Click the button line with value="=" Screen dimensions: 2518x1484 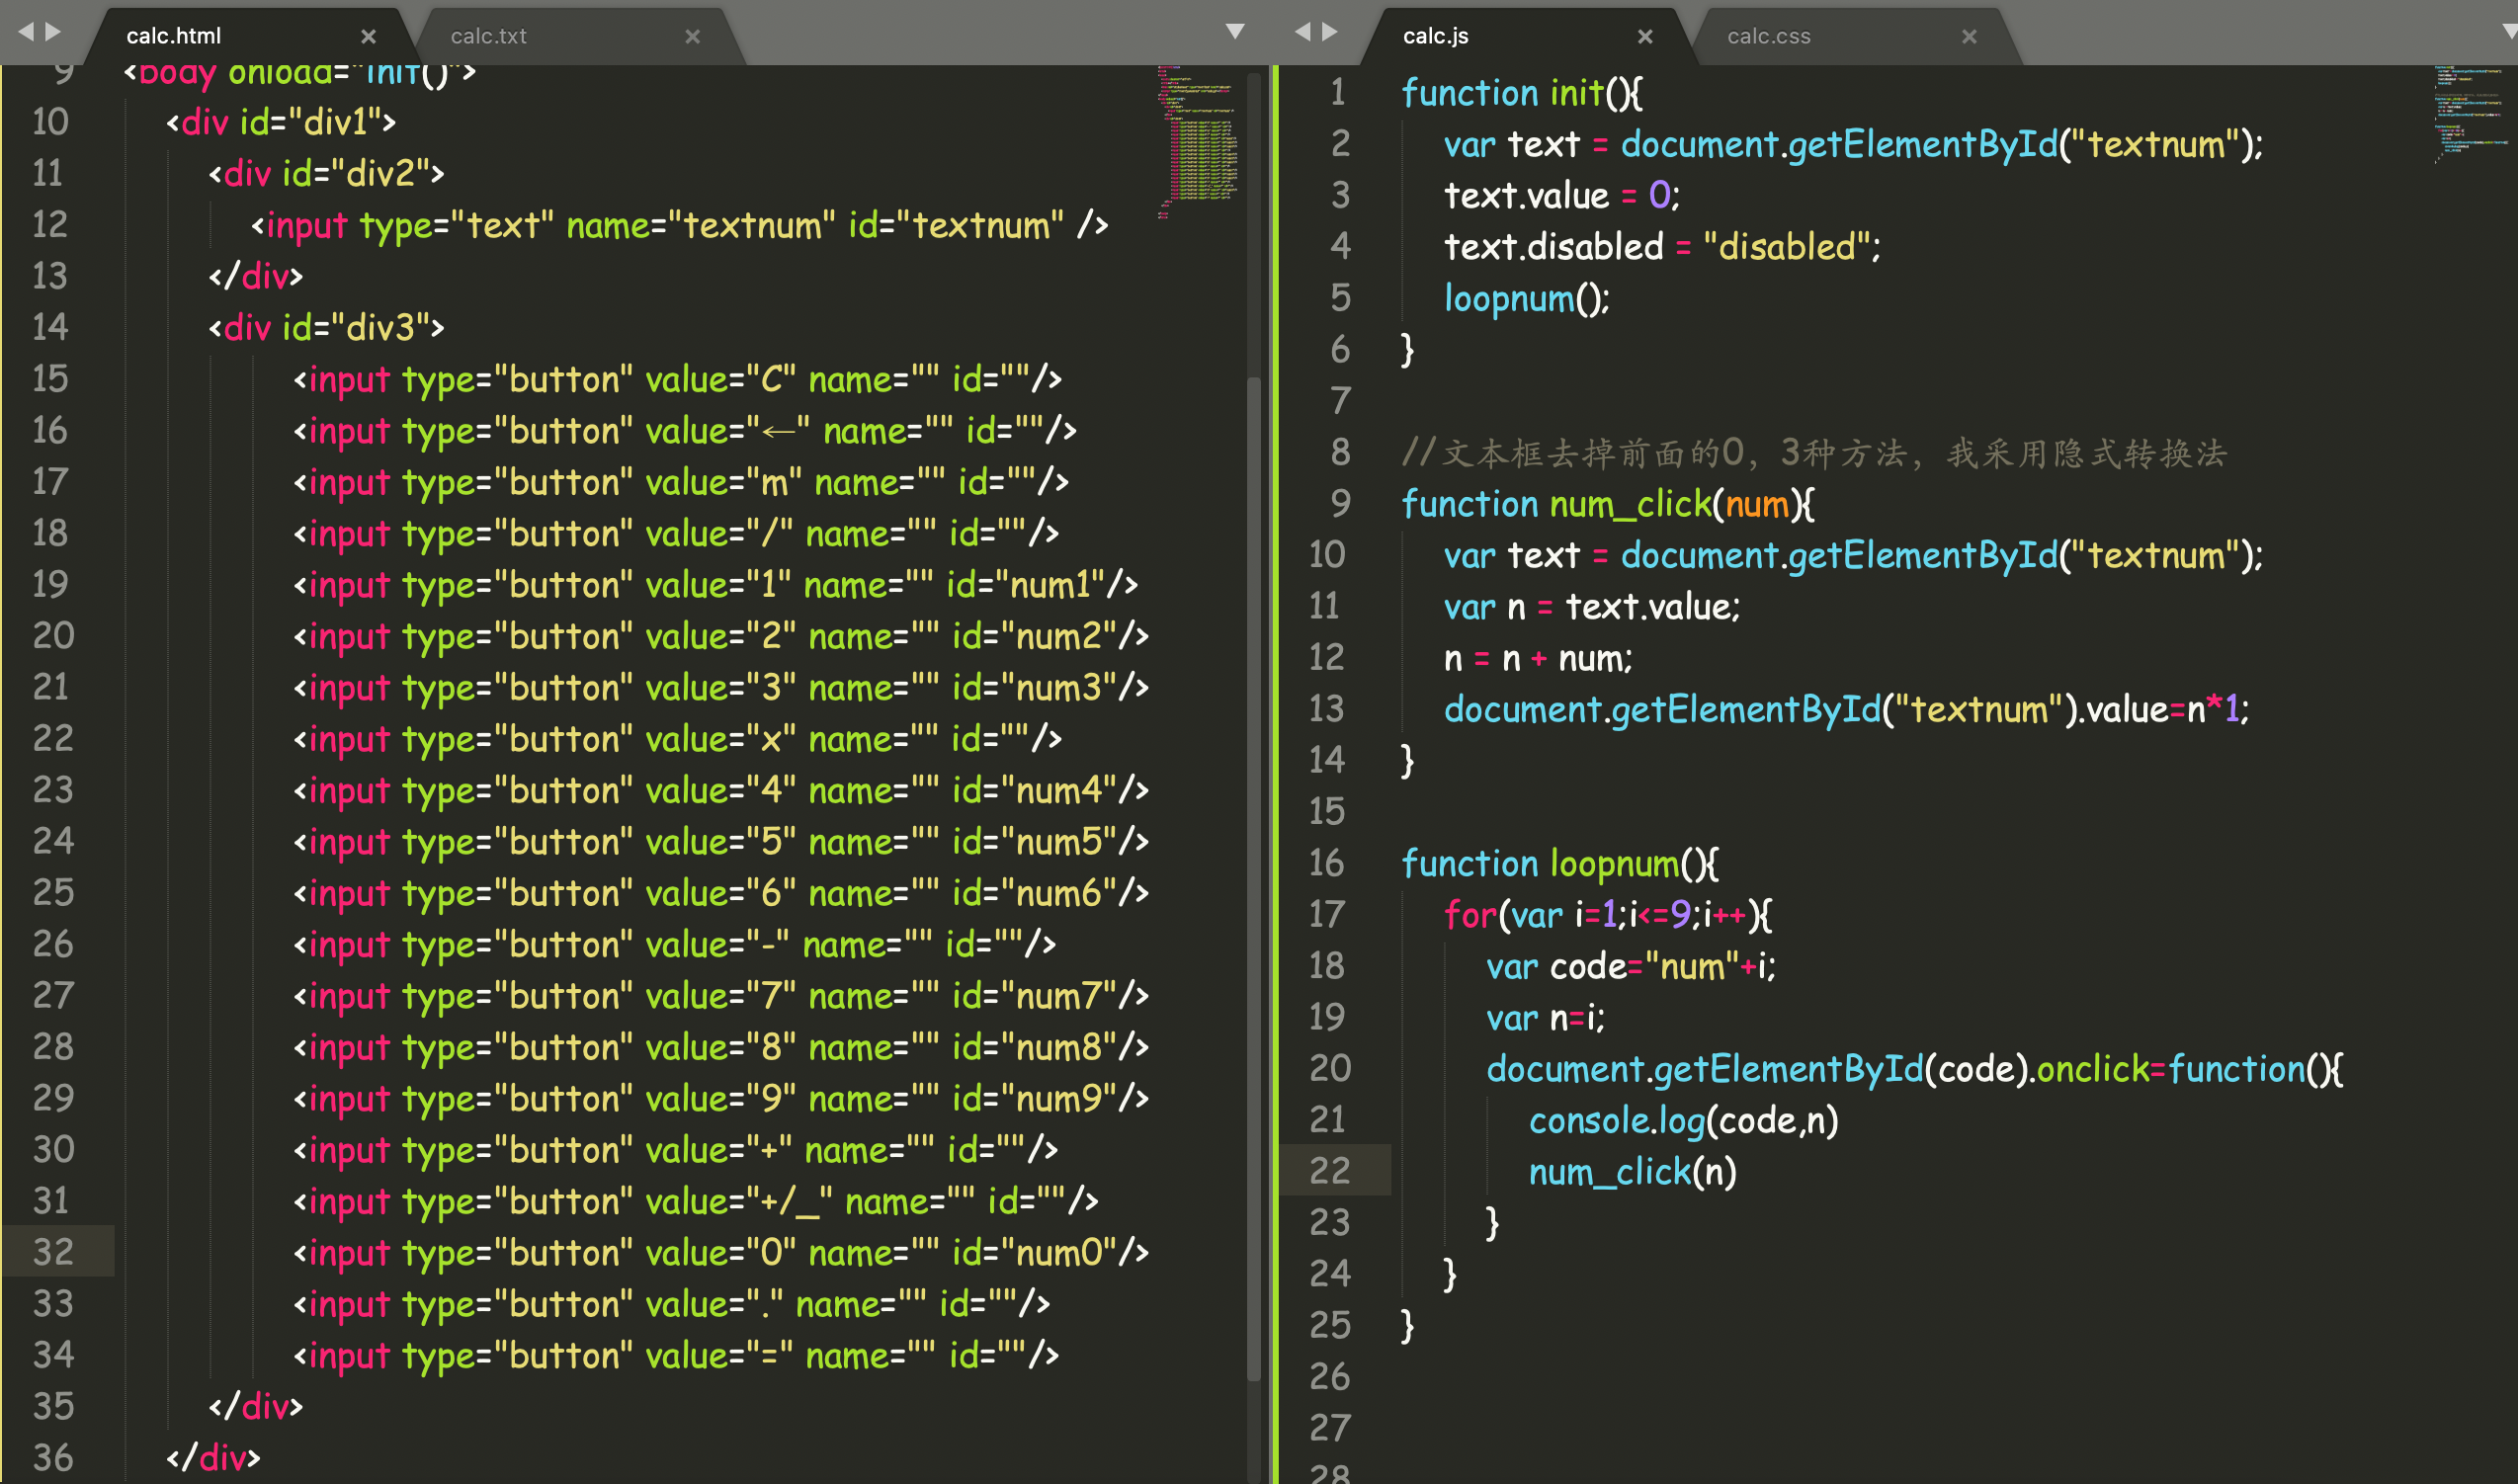click(x=675, y=1356)
